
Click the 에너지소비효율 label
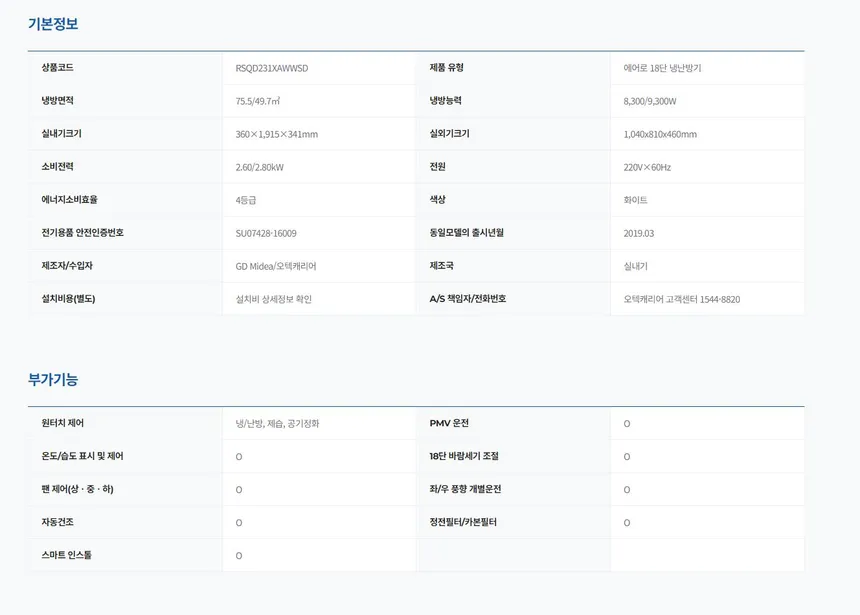[x=70, y=199]
